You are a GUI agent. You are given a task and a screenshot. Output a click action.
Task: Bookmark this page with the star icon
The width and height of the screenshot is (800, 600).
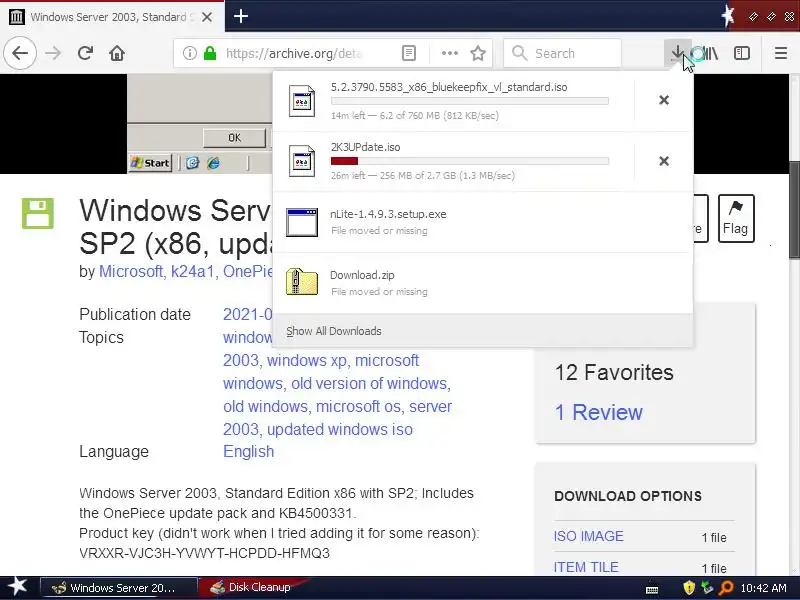pyautogui.click(x=478, y=53)
